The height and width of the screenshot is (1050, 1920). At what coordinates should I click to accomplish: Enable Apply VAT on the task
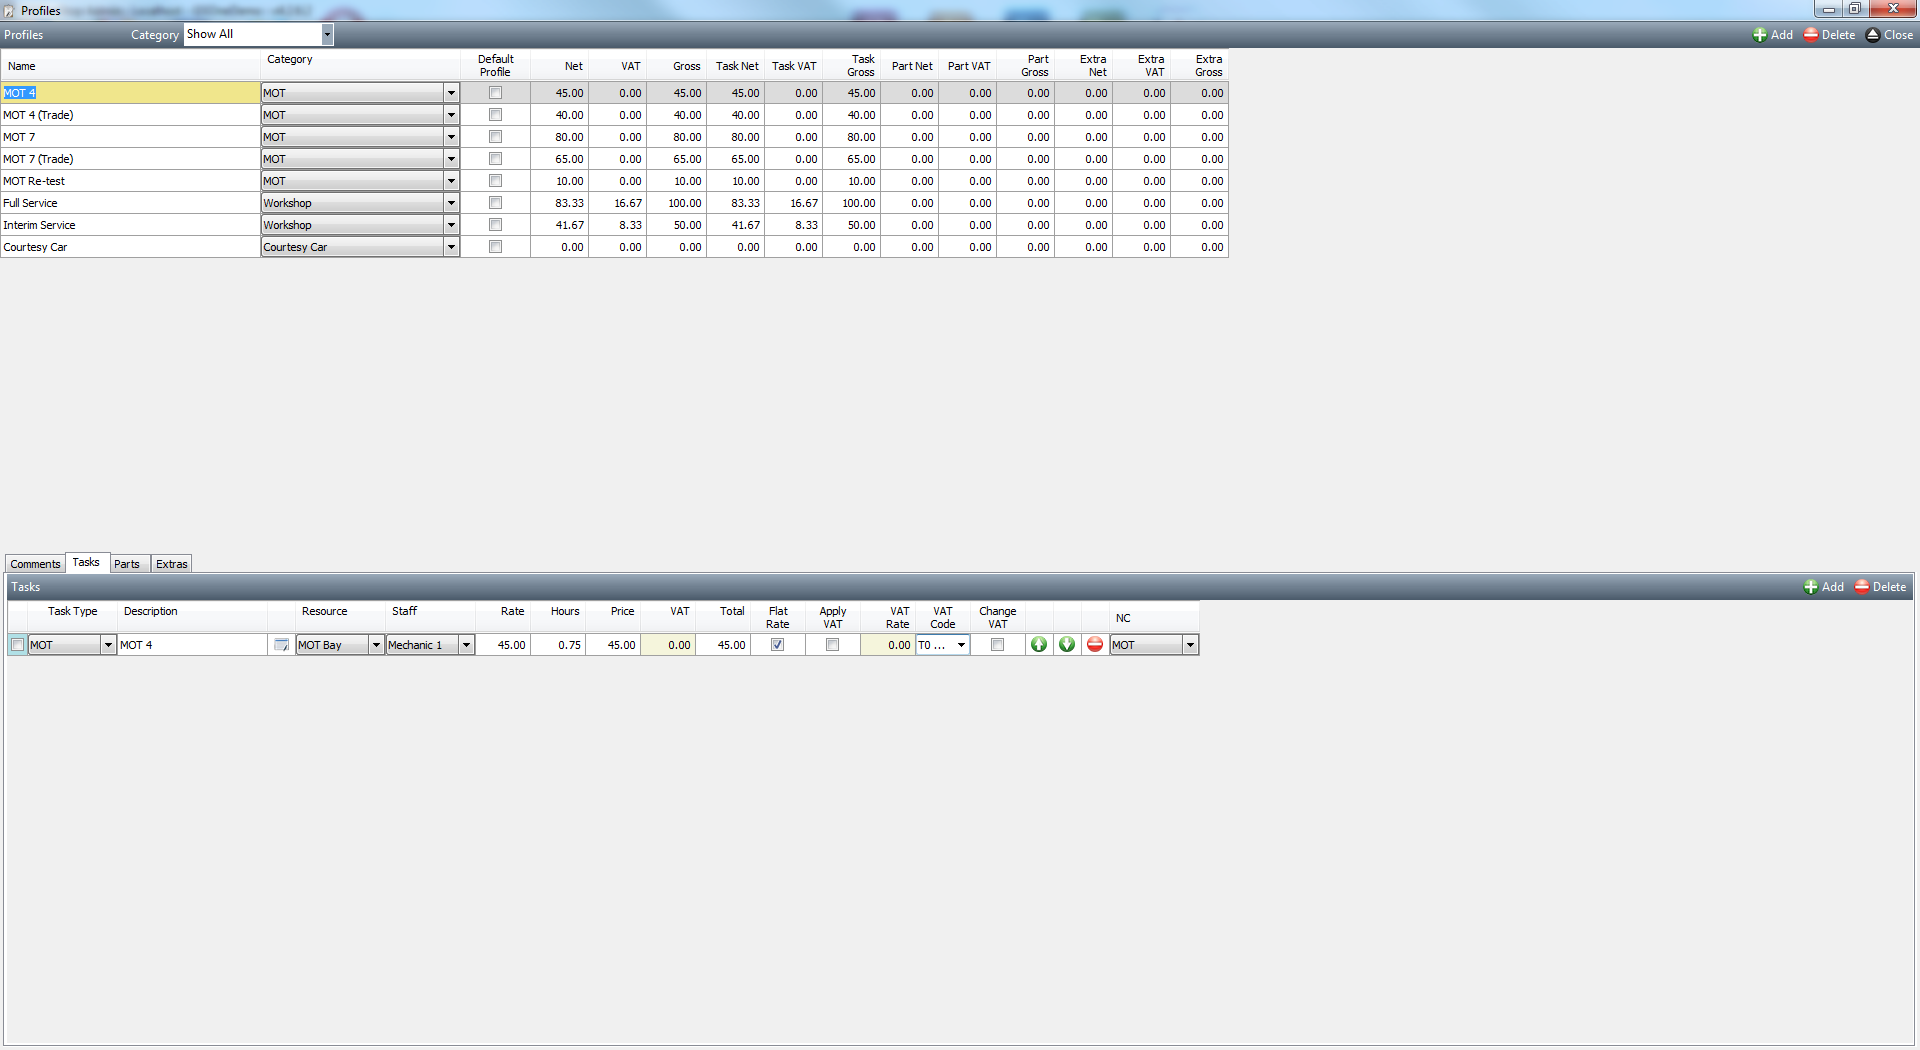point(832,645)
